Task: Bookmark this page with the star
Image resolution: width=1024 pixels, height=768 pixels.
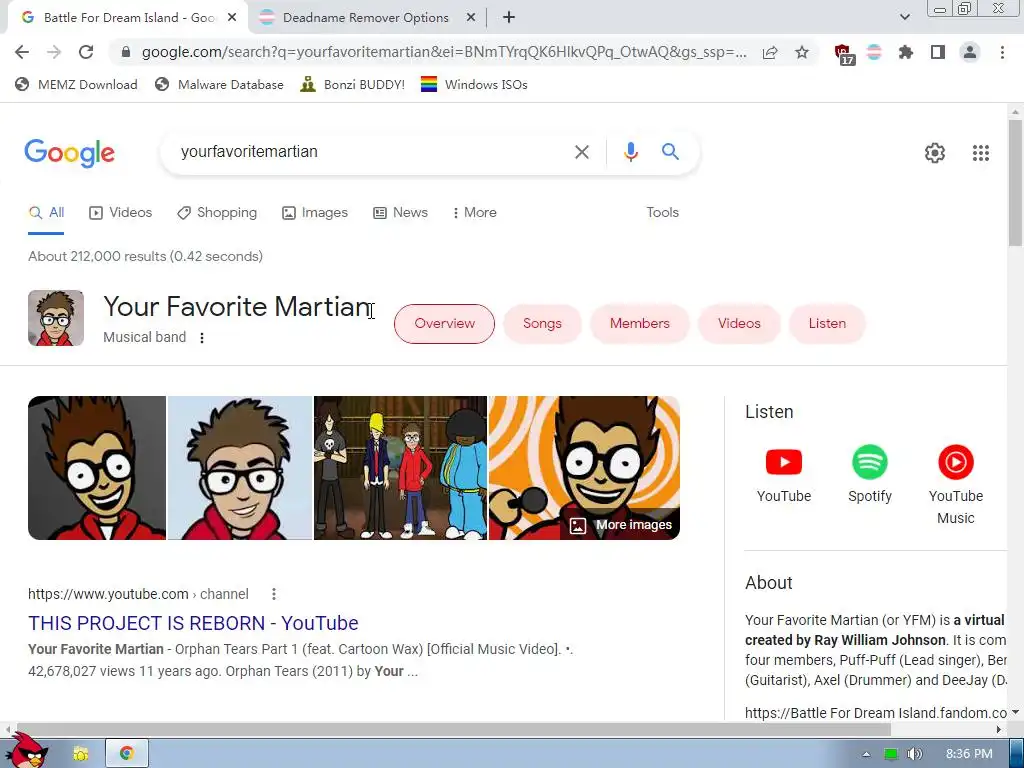Action: pos(802,52)
